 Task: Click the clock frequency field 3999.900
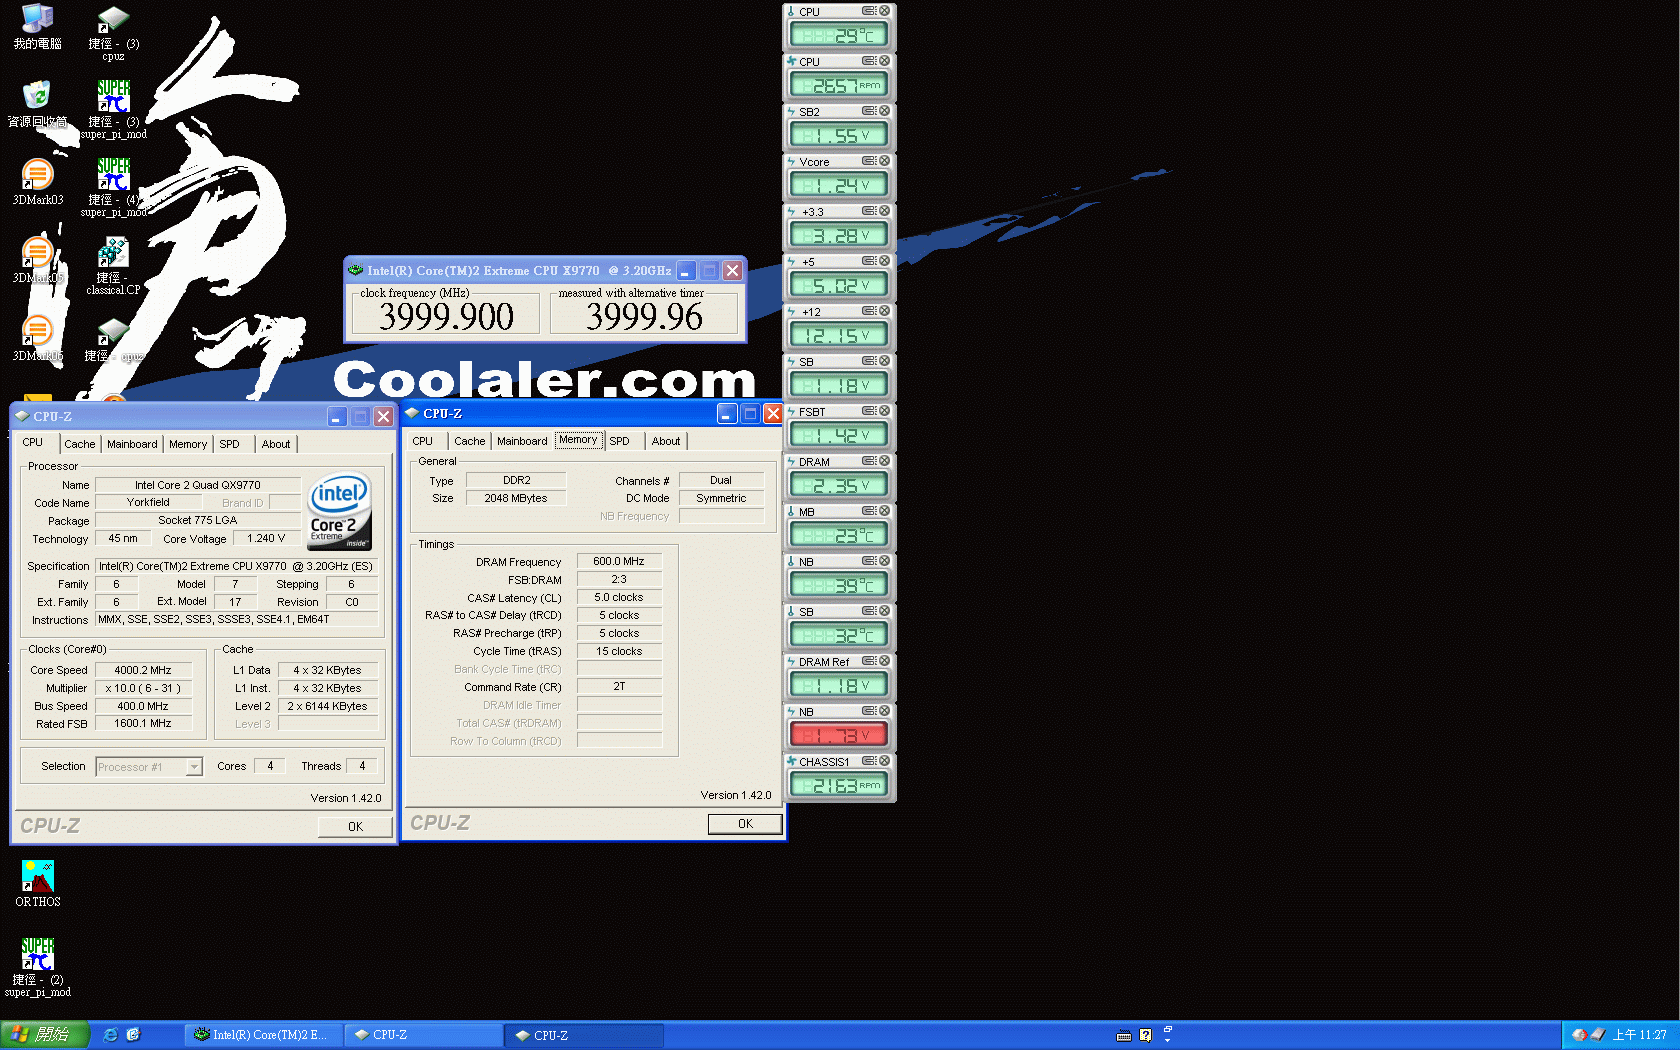[446, 316]
